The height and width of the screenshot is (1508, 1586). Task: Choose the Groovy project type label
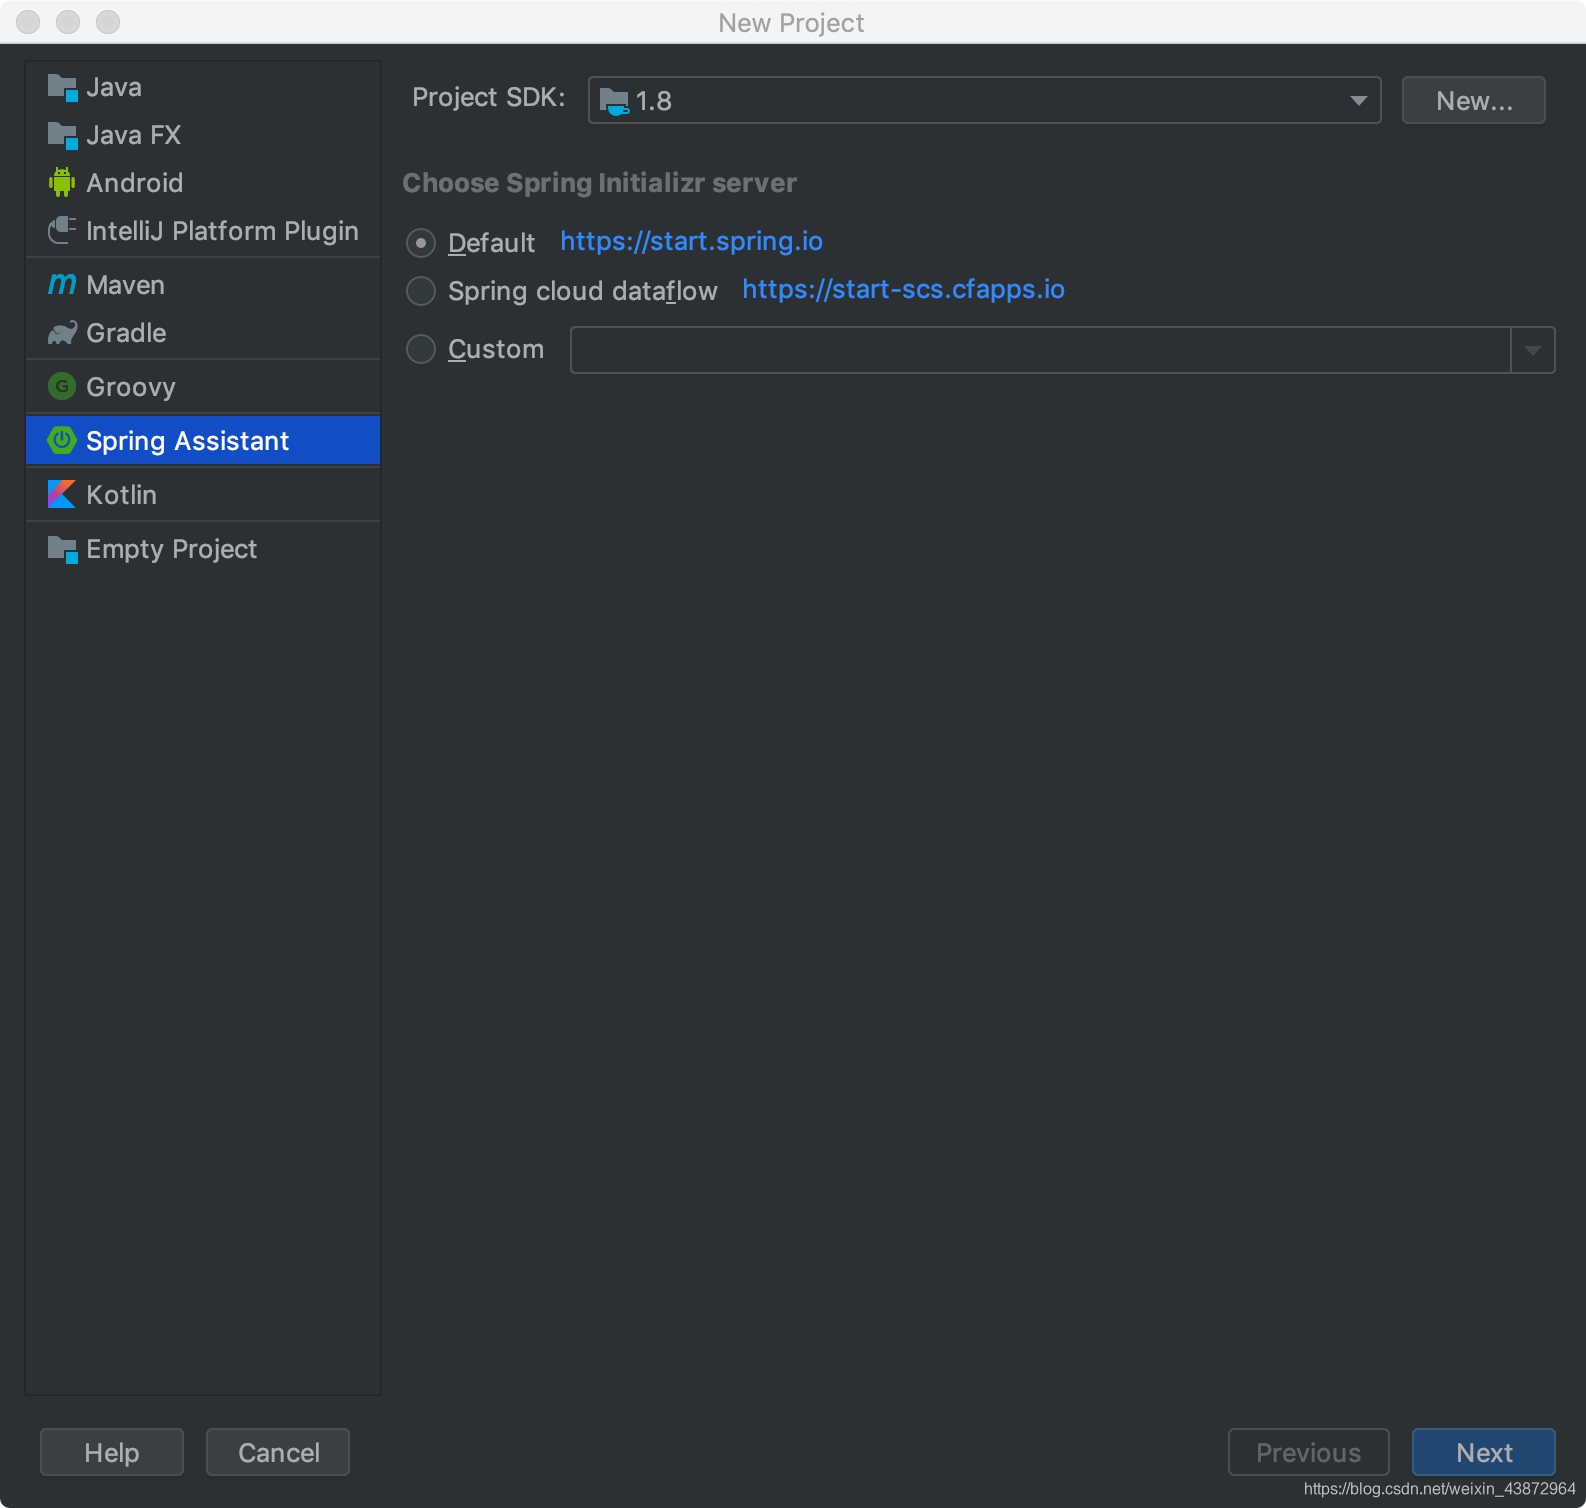[x=131, y=387]
